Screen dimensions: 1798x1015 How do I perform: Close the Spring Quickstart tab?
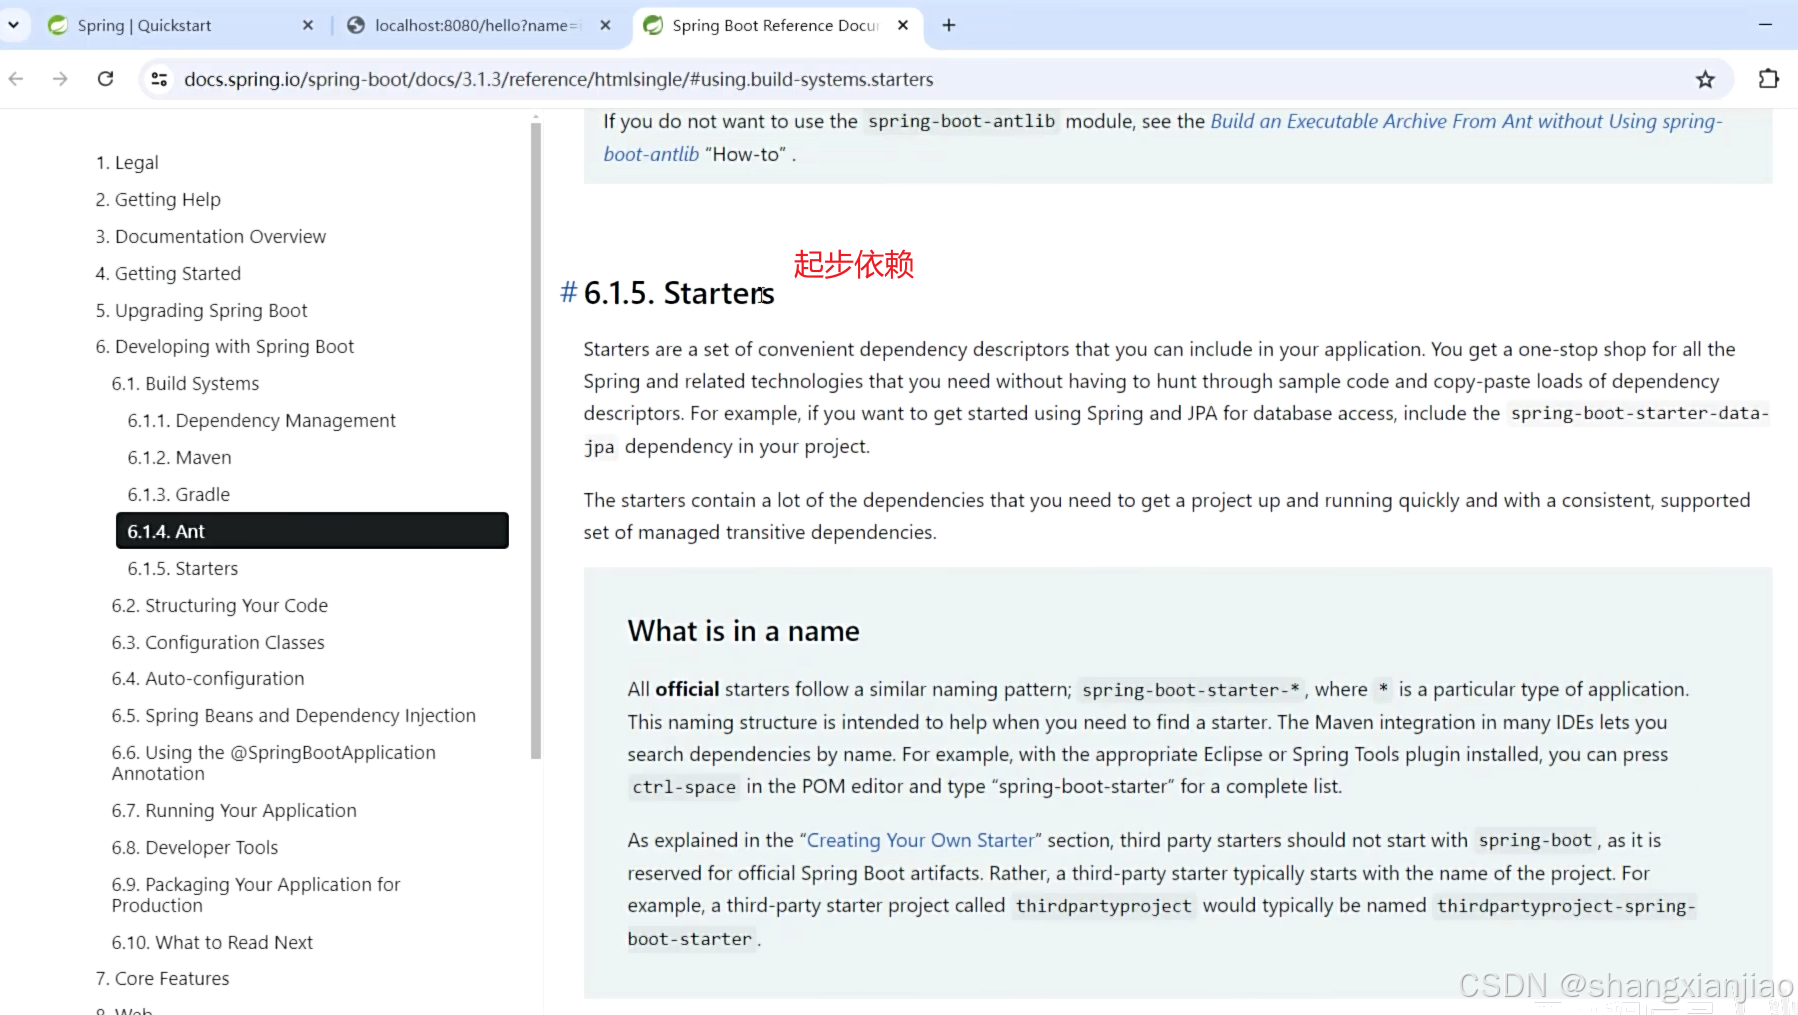pyautogui.click(x=307, y=25)
